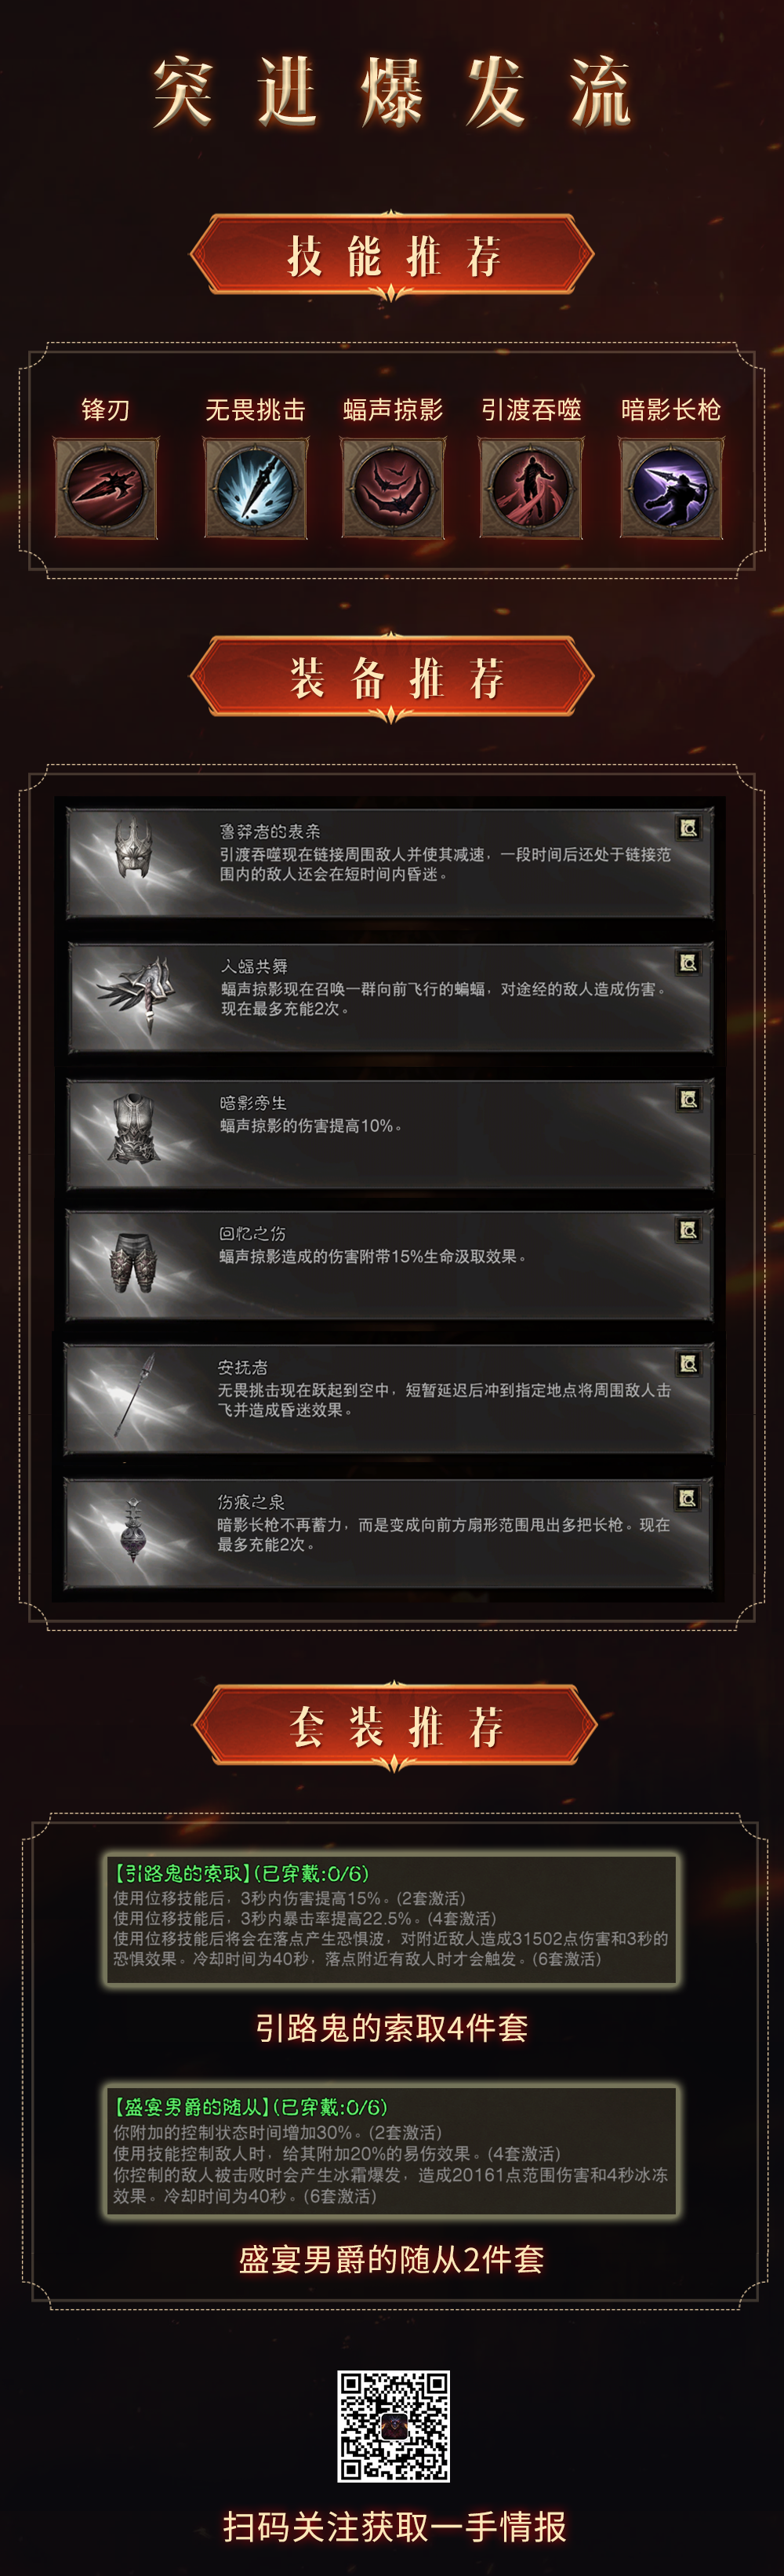Click the chest armor image of 暗影旁生

[136, 1128]
